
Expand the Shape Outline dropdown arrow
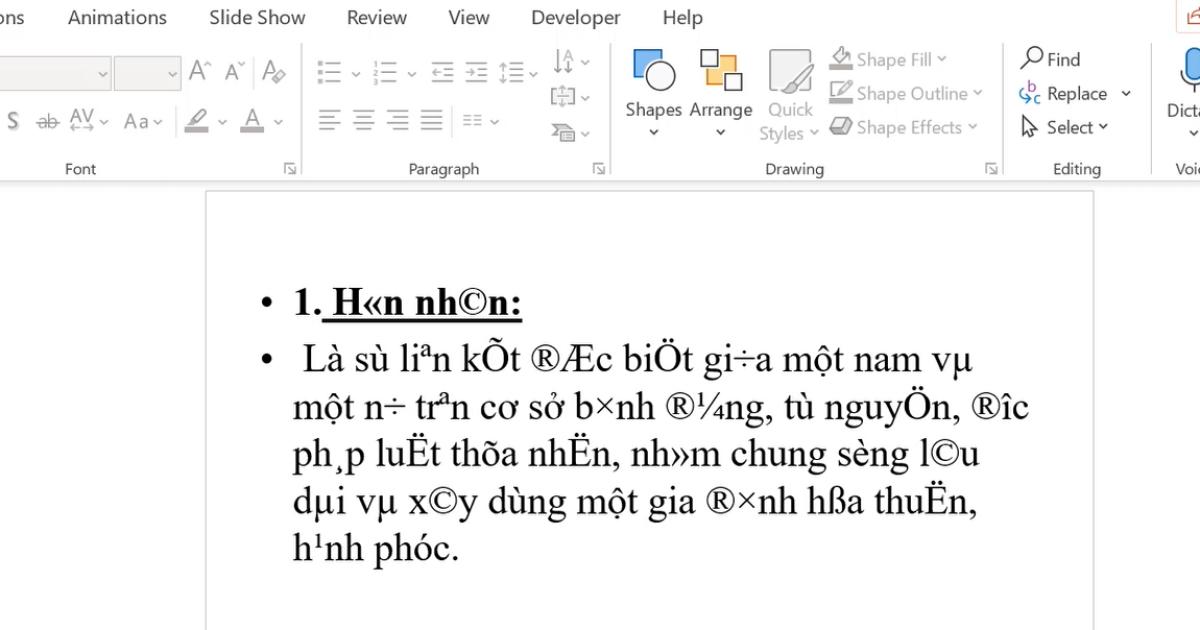978,94
